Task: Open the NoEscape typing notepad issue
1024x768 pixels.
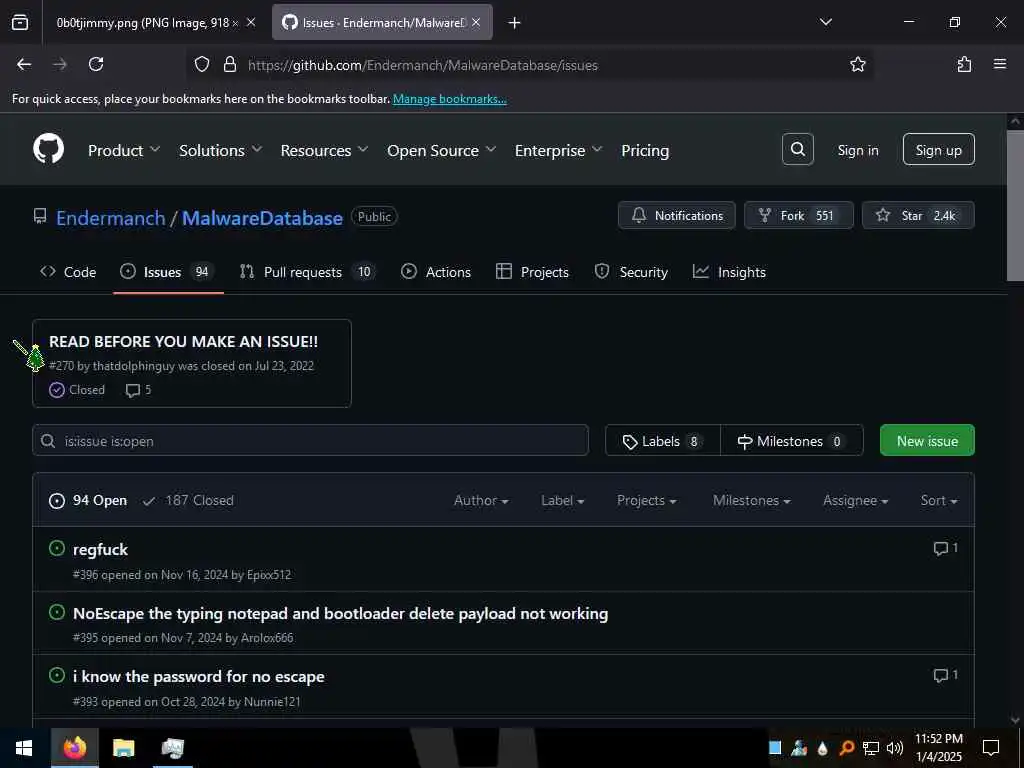Action: point(340,613)
